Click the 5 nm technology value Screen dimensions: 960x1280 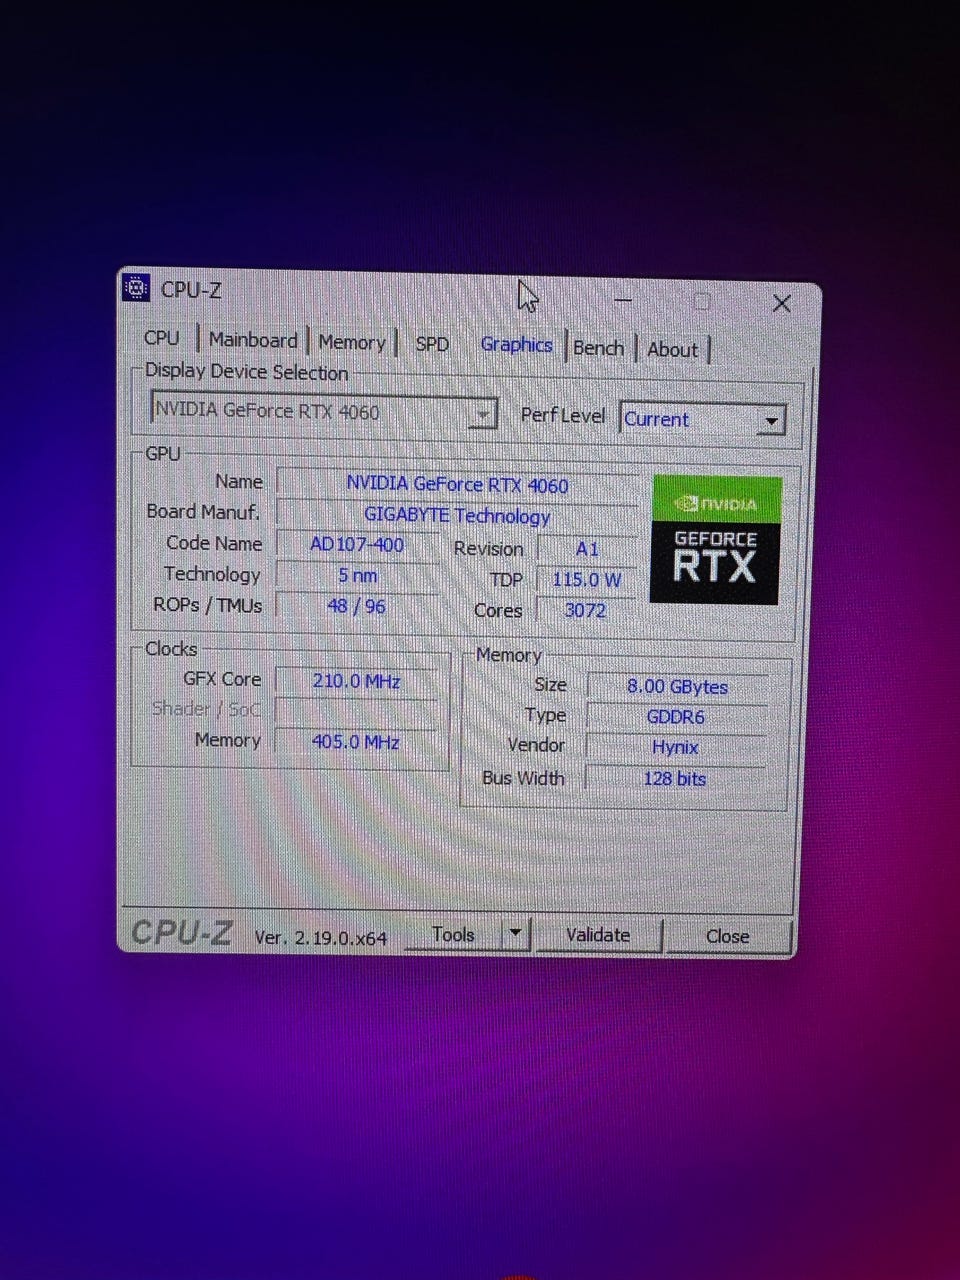[357, 576]
